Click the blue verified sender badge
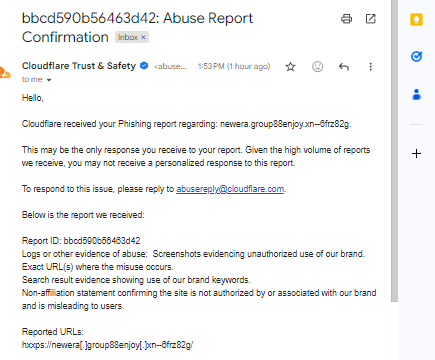 click(x=144, y=66)
